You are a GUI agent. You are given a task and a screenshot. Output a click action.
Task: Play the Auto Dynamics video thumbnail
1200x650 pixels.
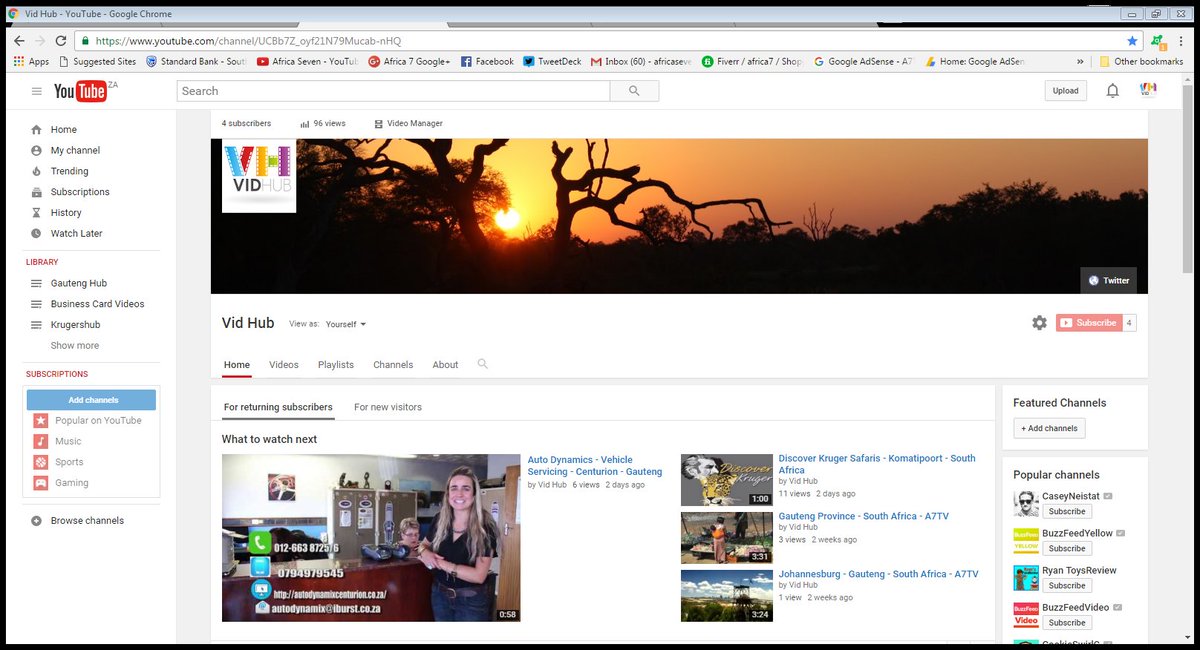tap(371, 538)
